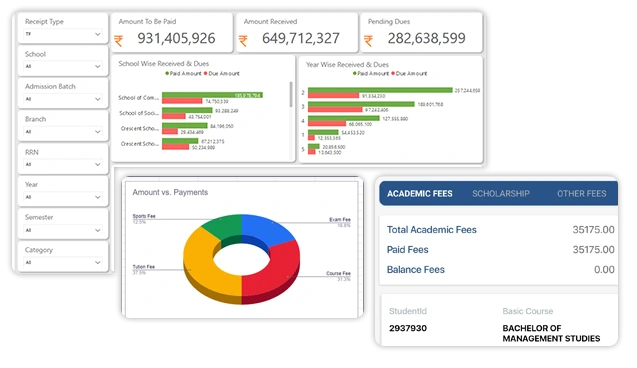
Task: Click the 74,750,339 due value label
Action: coord(217,102)
